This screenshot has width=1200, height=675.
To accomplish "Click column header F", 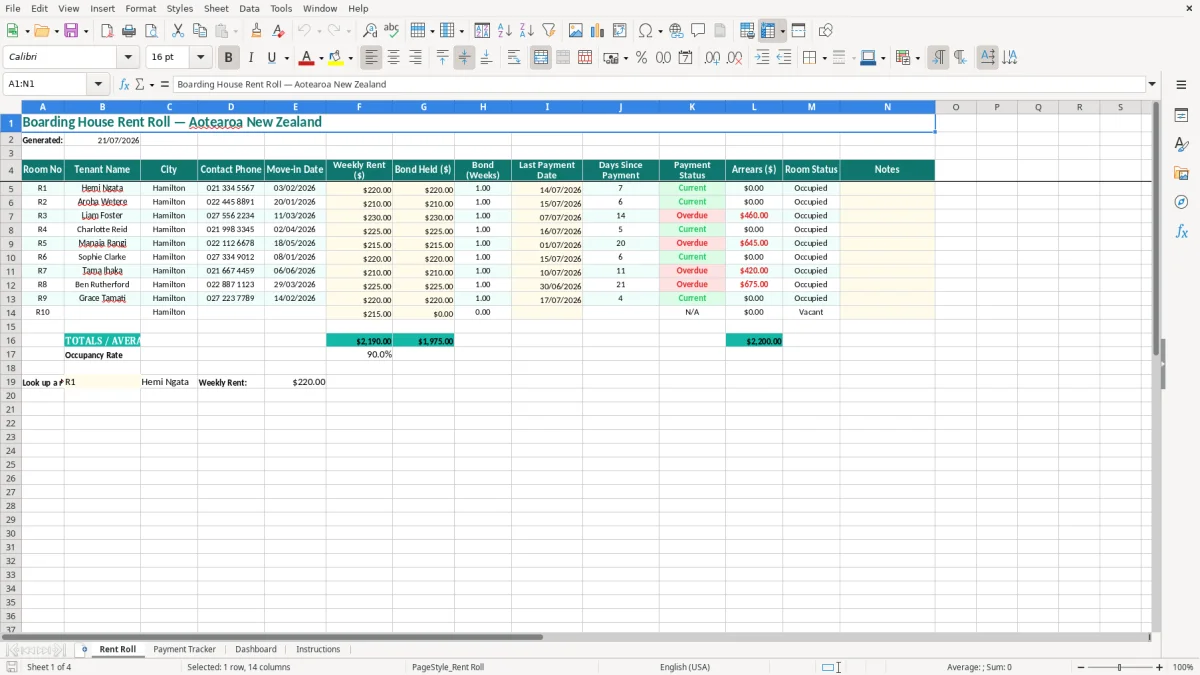I will (x=359, y=107).
